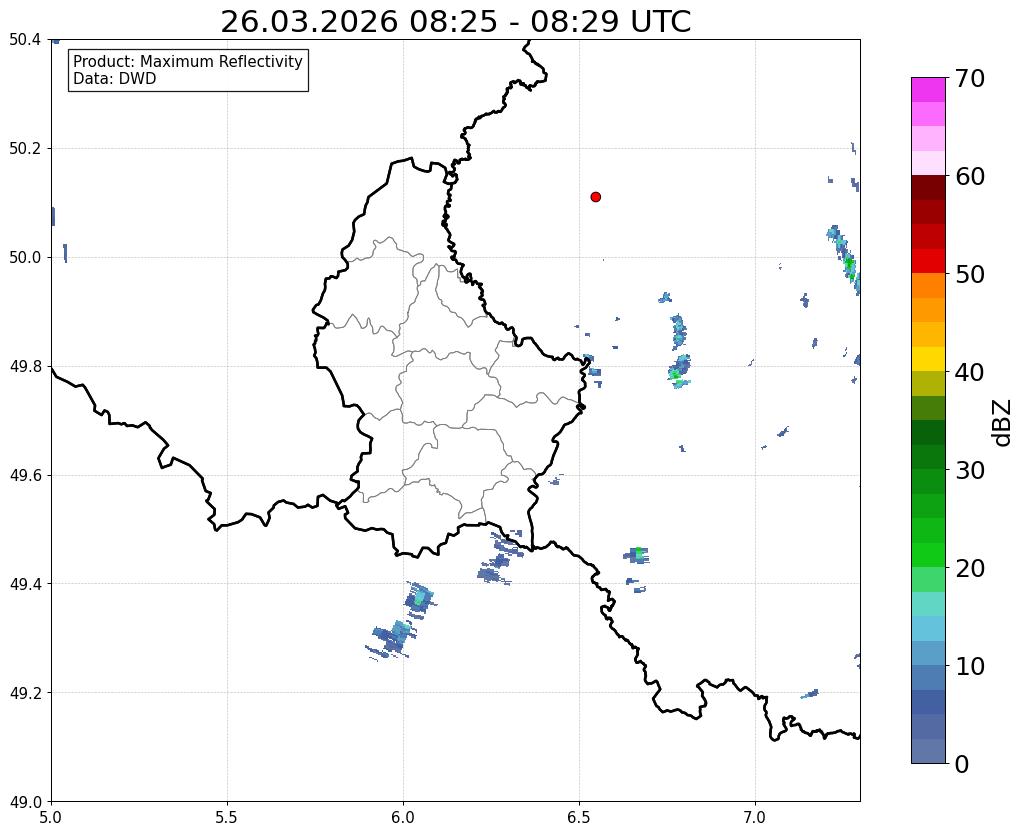Click the 'dBZ' colorbar label
The height and width of the screenshot is (834, 1023).
[x=1002, y=422]
